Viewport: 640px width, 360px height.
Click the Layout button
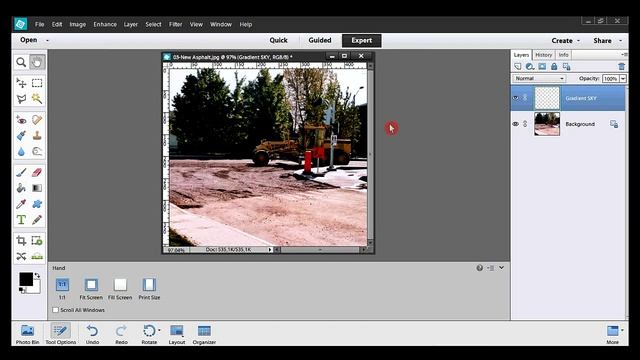[x=177, y=333]
